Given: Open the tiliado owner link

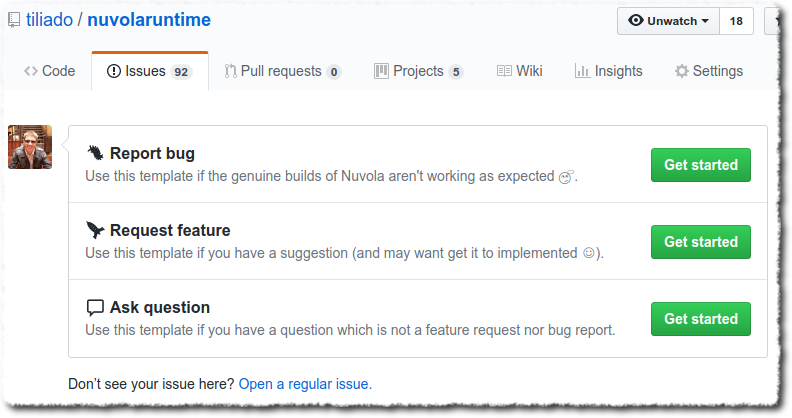Looking at the screenshot, I should pos(49,20).
